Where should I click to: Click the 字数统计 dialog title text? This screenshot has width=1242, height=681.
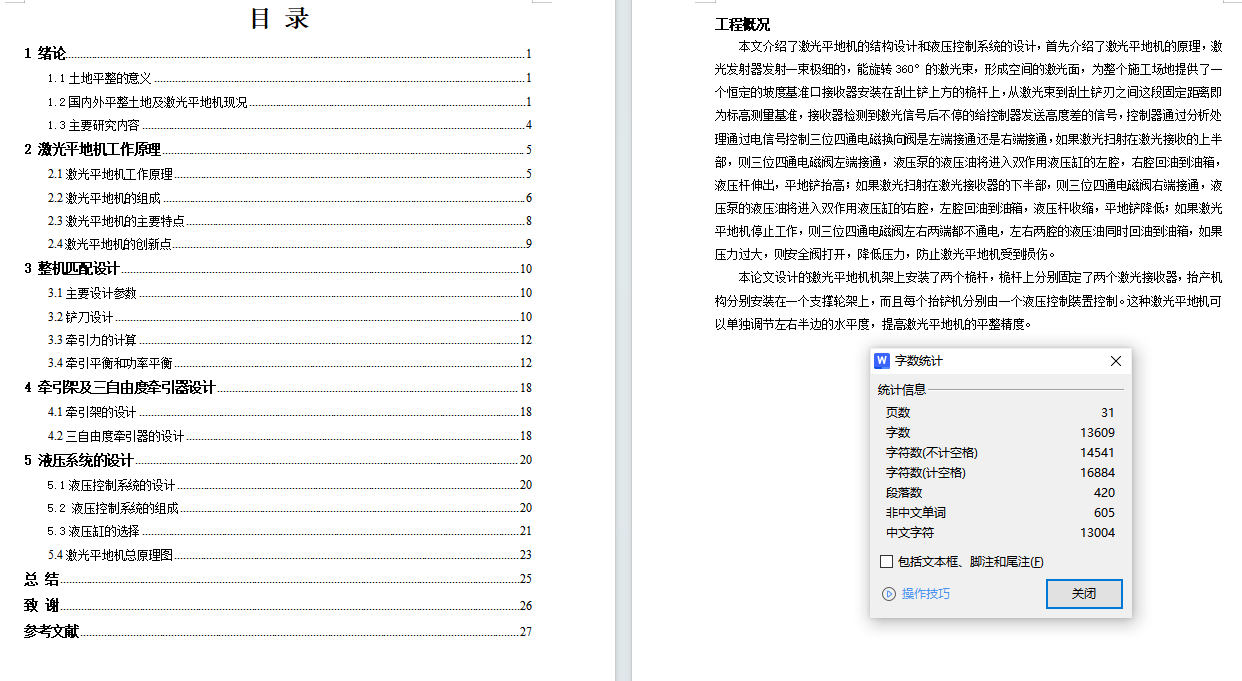pos(918,361)
